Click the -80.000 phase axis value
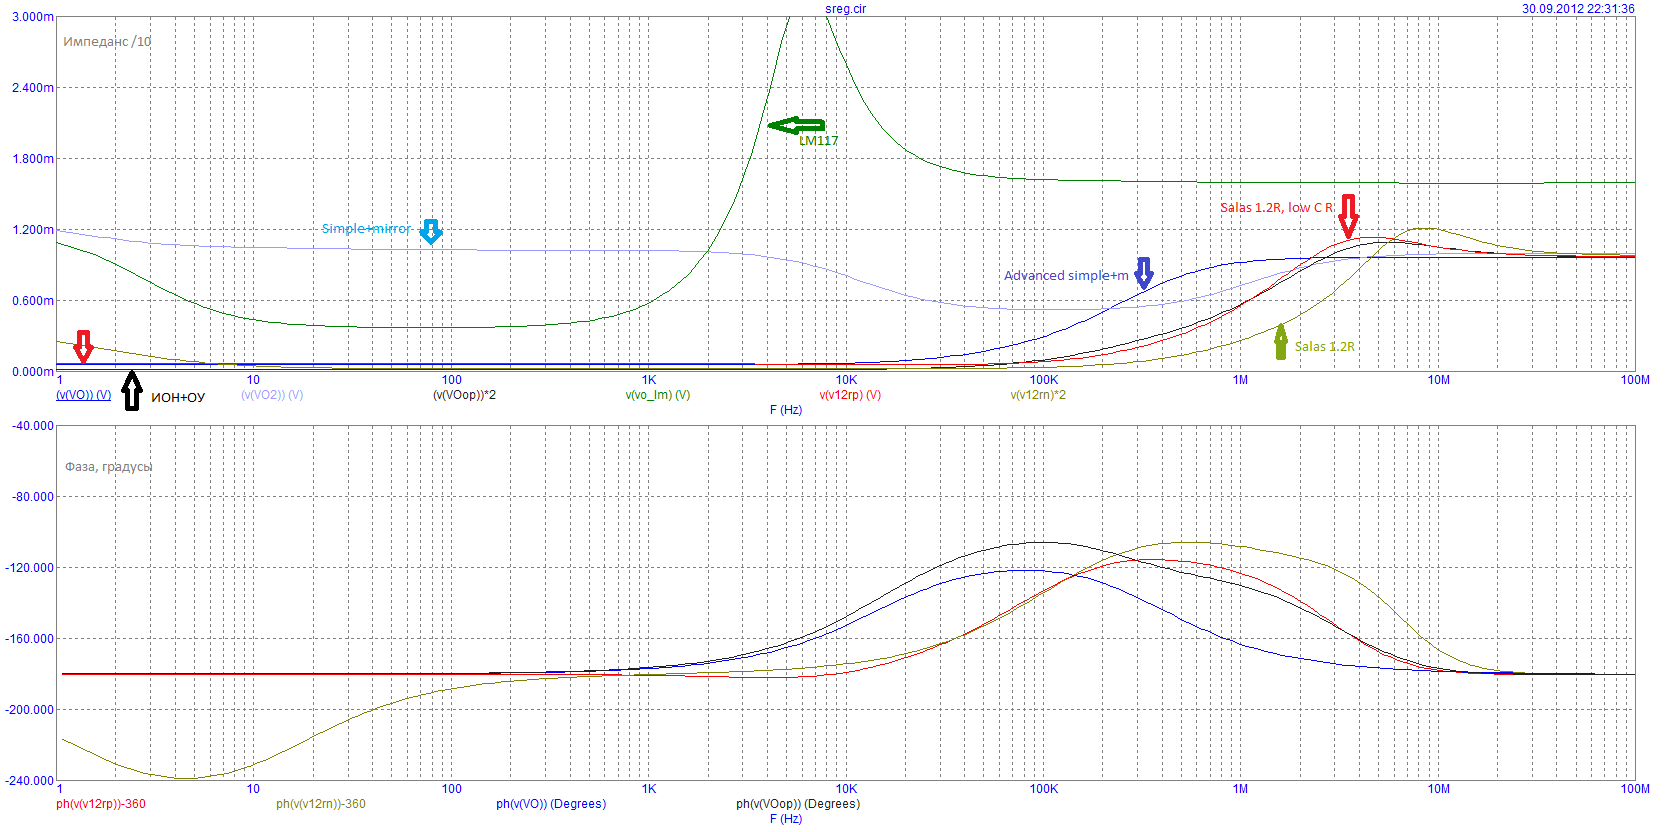Image resolution: width=1667 pixels, height=832 pixels. point(33,497)
